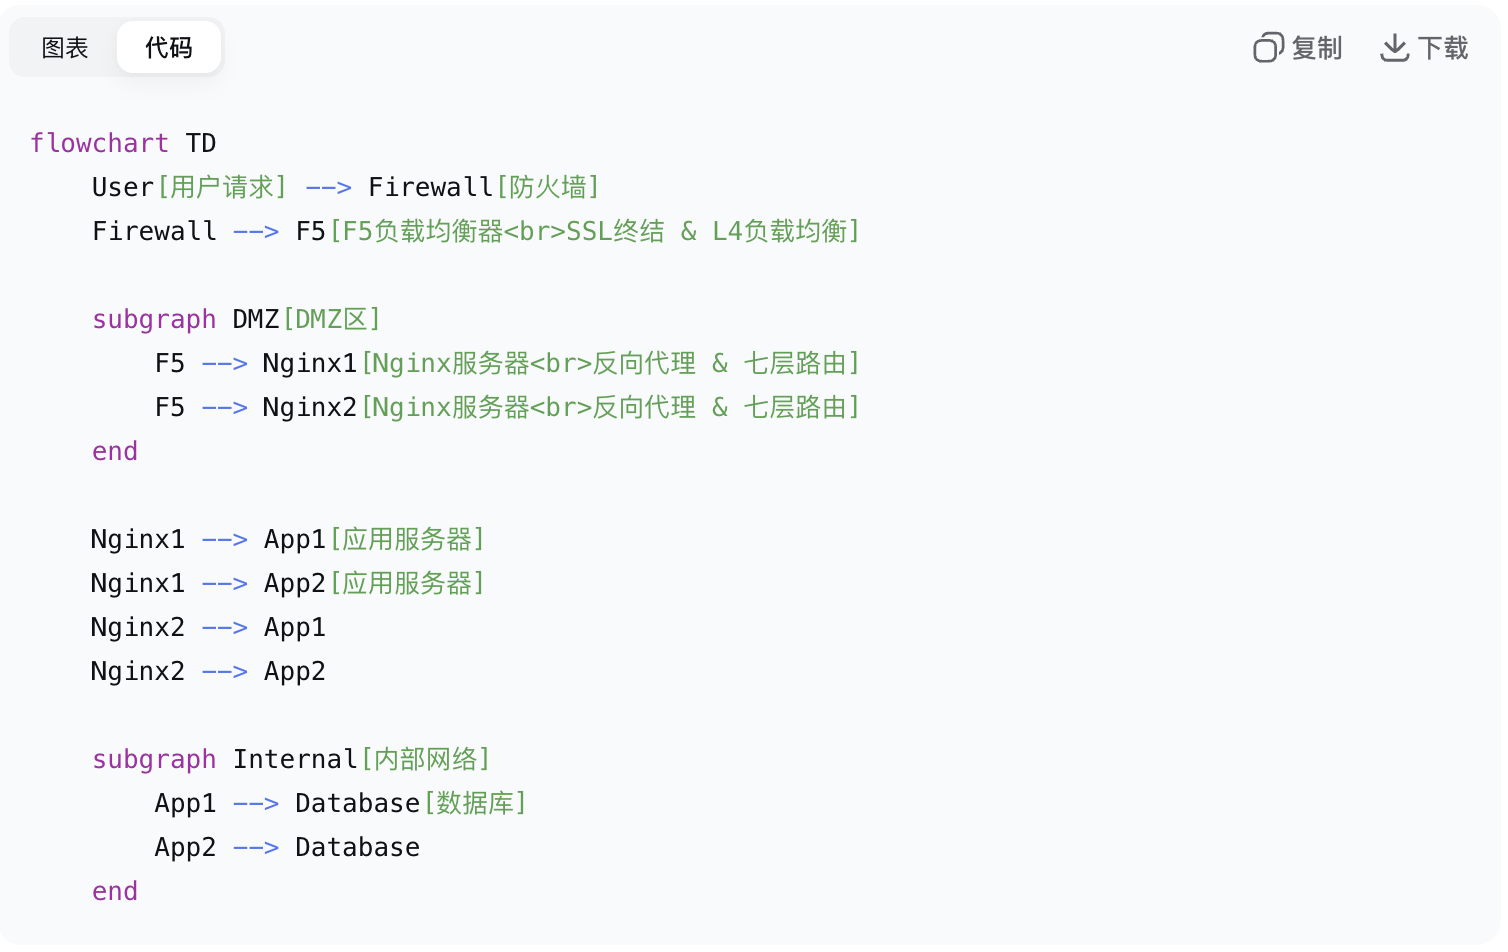The width and height of the screenshot is (1508, 952).
Task: Click the F5负载均衡器 label text
Action: pyautogui.click(x=420, y=231)
